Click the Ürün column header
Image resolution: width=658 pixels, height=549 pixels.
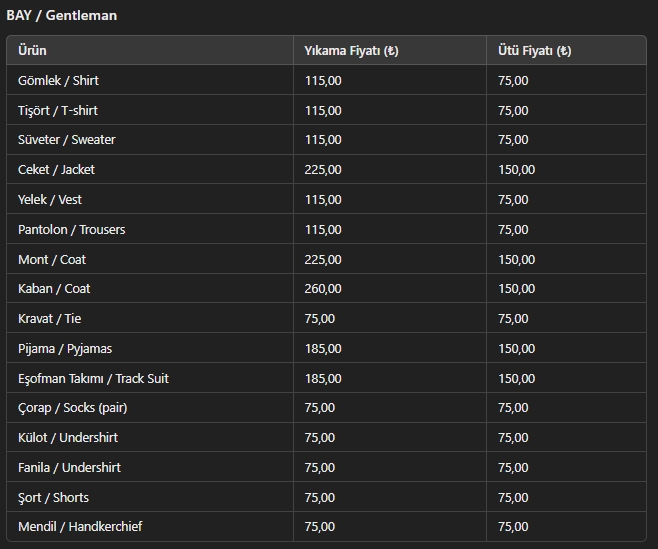[x=33, y=51]
